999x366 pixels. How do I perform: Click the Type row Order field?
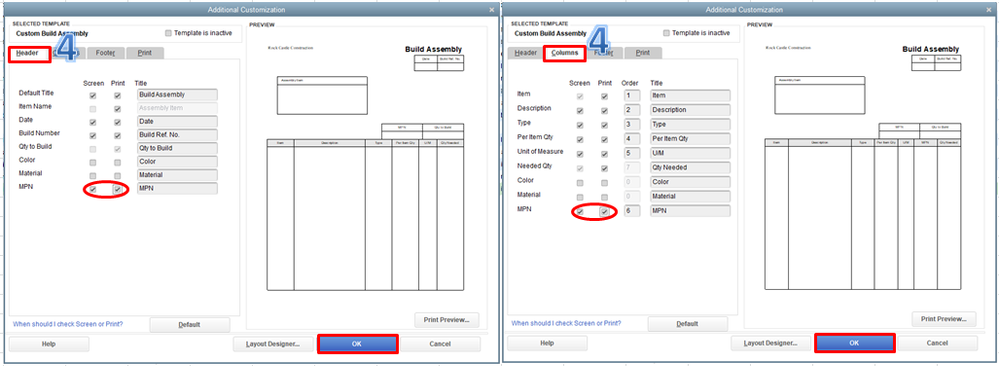(631, 124)
